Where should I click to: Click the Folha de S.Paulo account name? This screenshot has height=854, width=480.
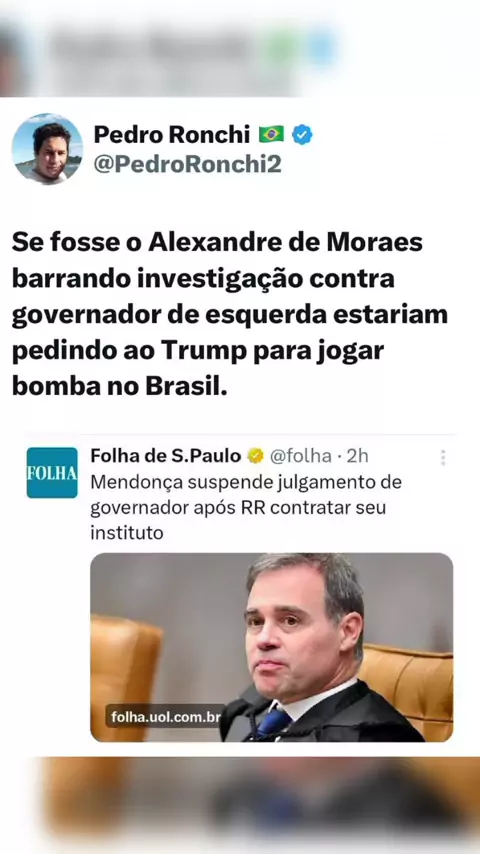[166, 456]
